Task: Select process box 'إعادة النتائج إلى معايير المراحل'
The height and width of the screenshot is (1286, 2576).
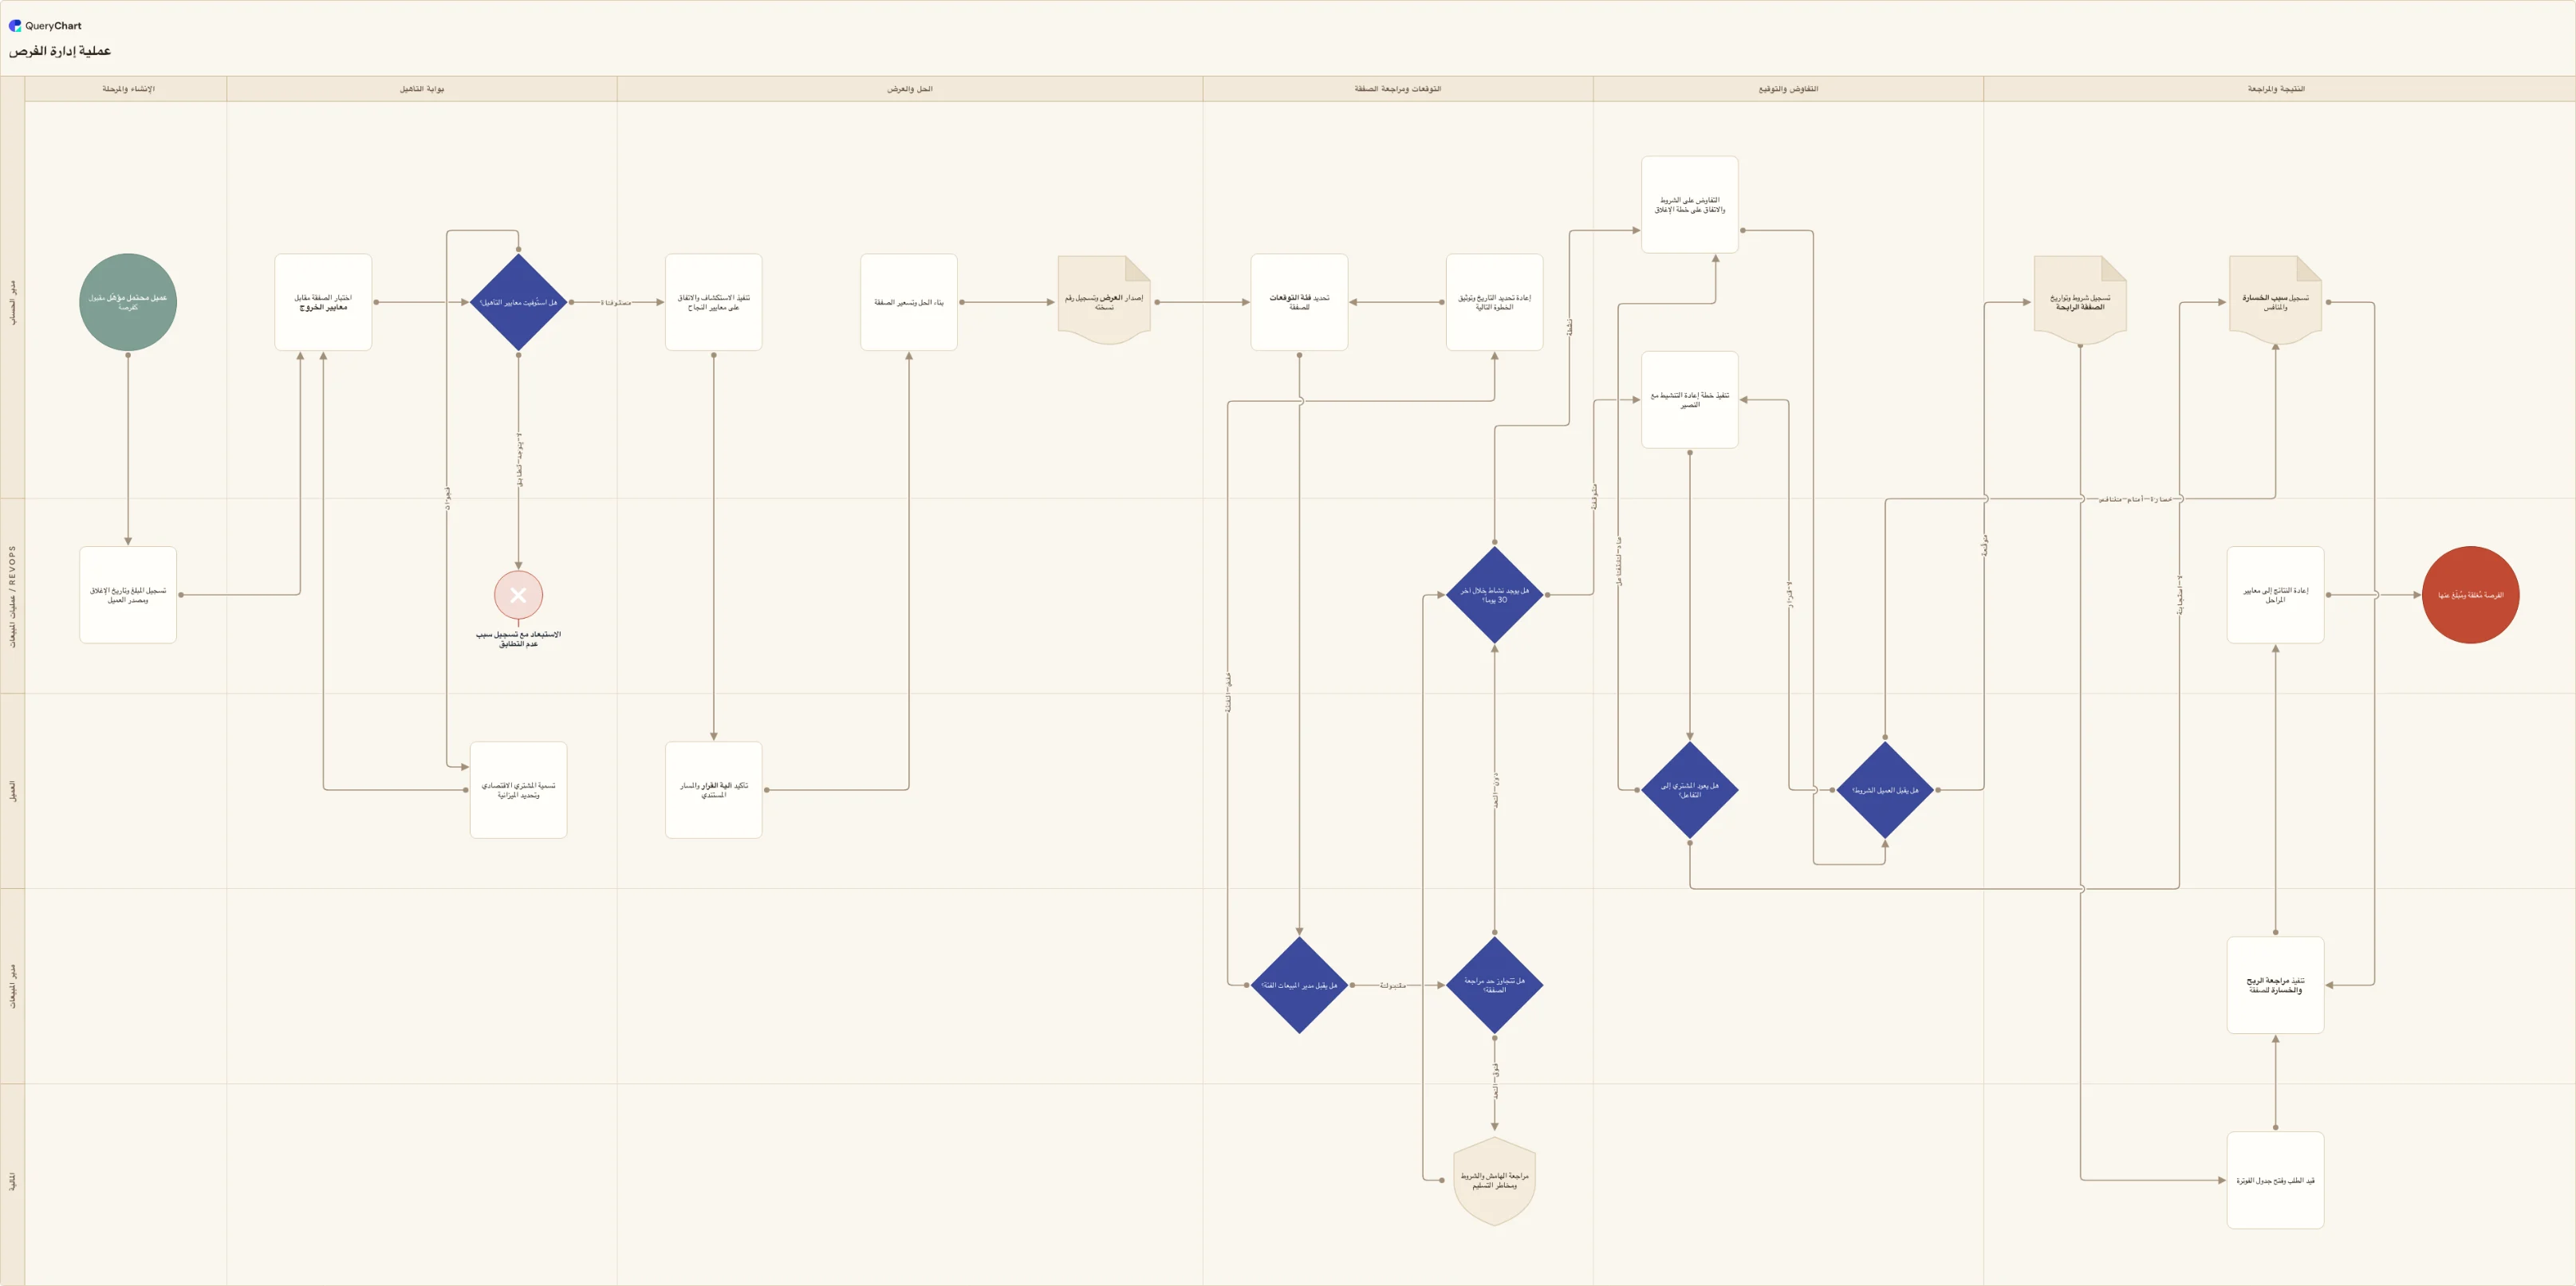Action: (x=2275, y=595)
